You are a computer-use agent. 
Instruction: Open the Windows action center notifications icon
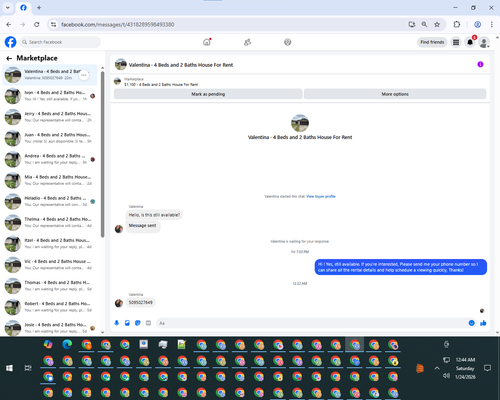487,368
